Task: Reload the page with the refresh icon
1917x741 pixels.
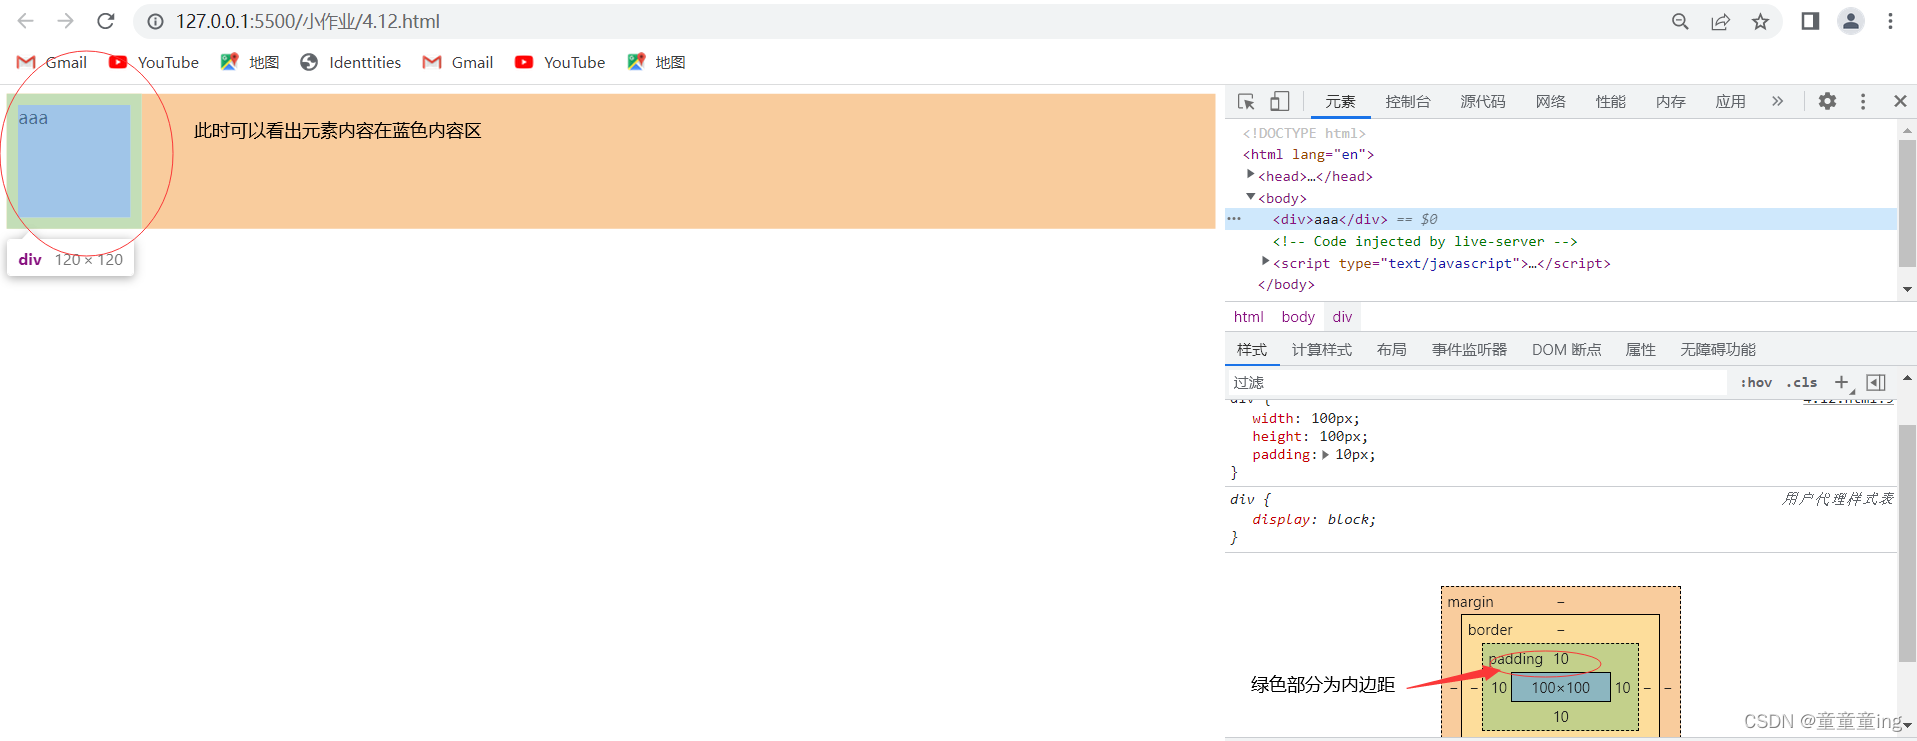Action: point(106,21)
